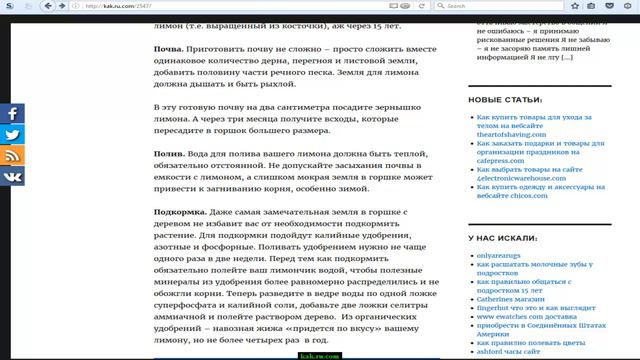This screenshot has width=640, height=360.
Task: Open article about 4electronicwarehouse.com products
Action: pyautogui.click(x=529, y=174)
